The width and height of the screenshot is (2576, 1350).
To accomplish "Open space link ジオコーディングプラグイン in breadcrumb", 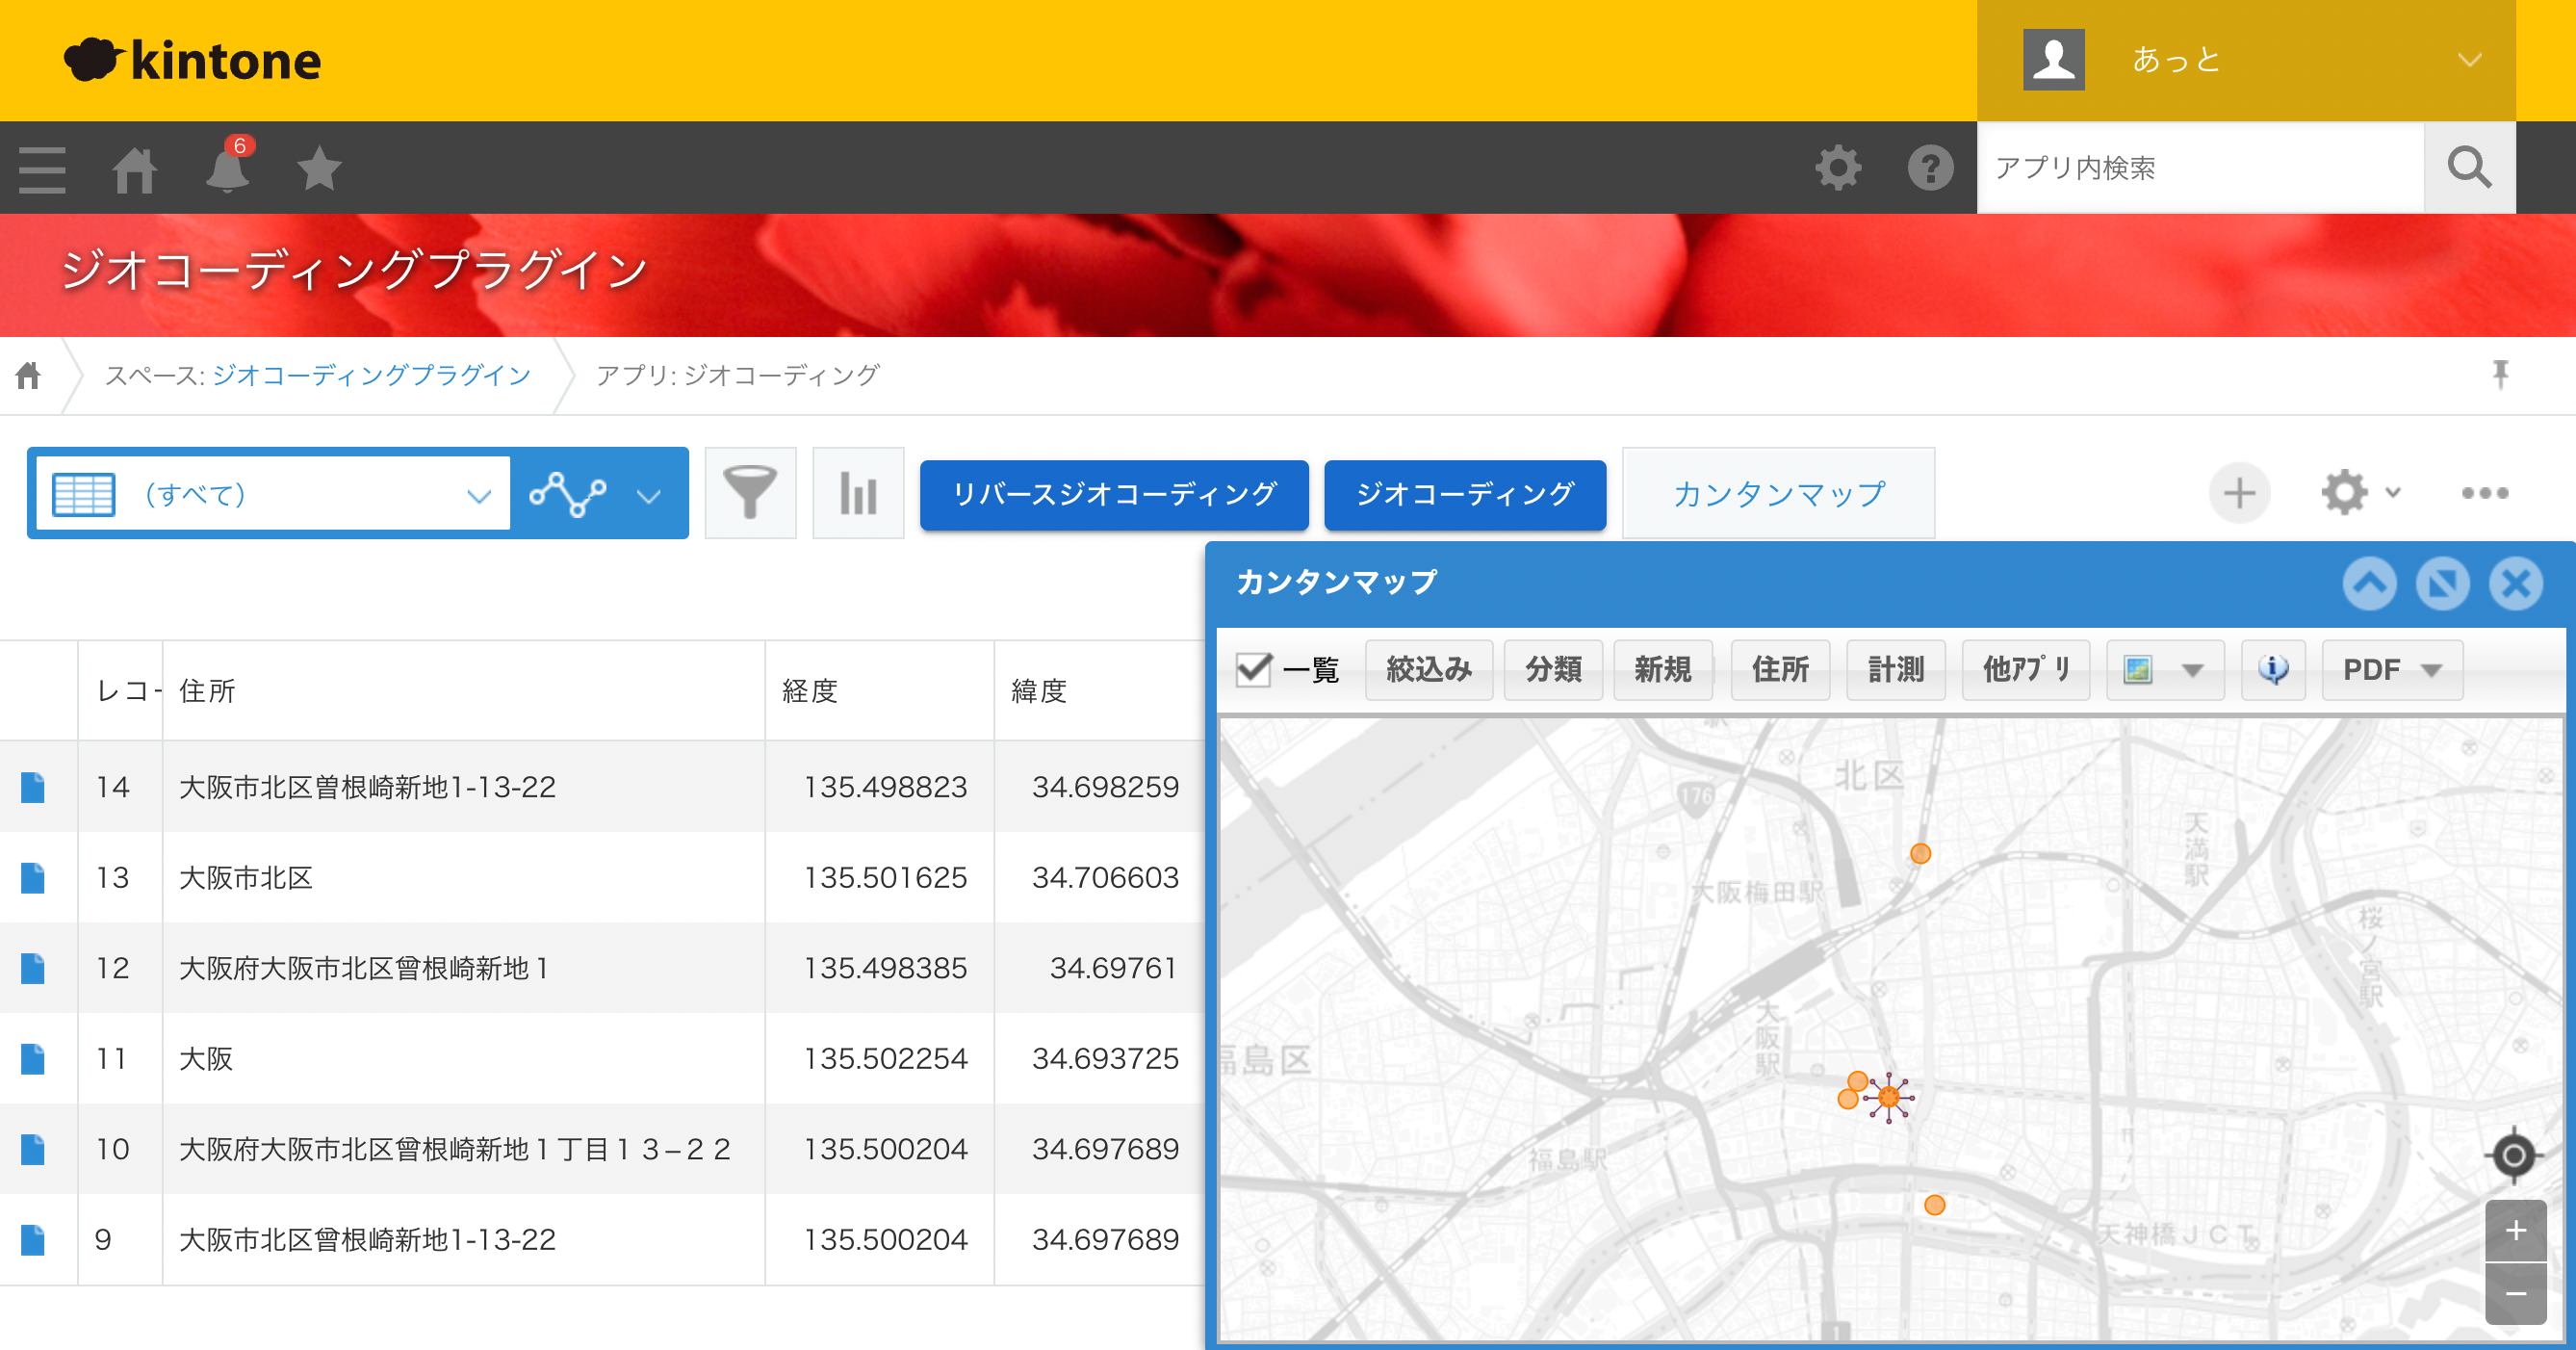I will (x=371, y=375).
